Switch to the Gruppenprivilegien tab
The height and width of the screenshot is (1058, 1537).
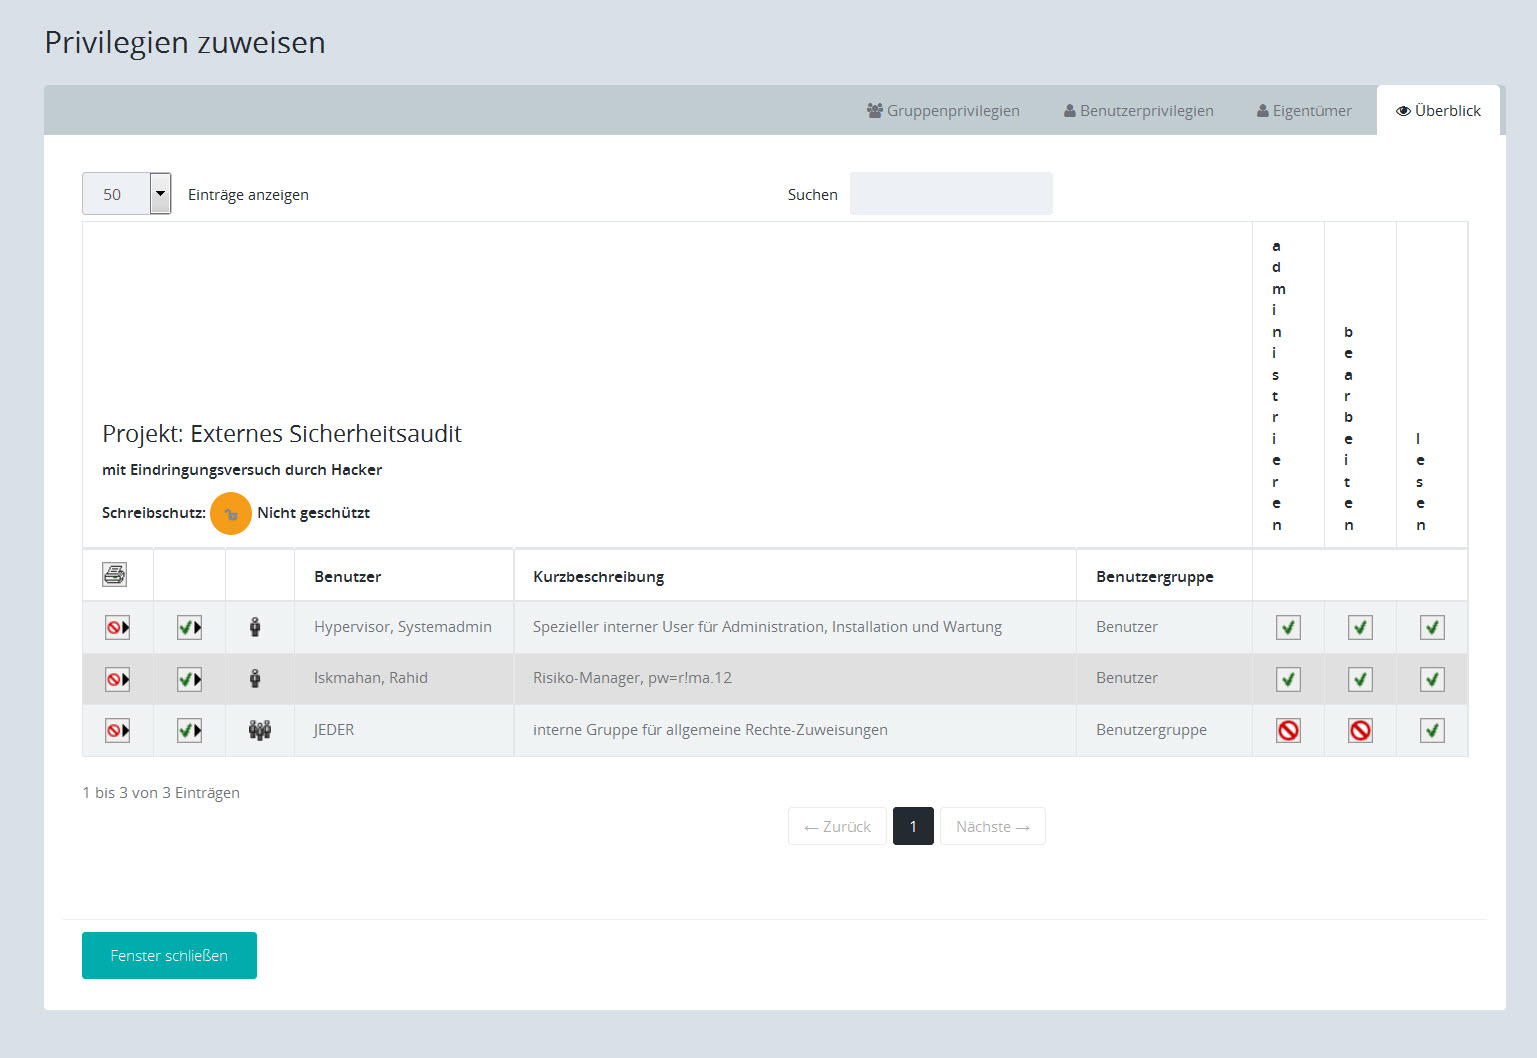(x=943, y=111)
